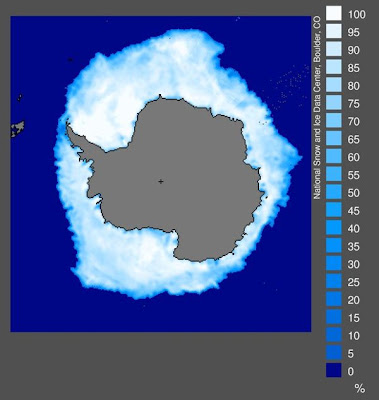Click the gray South America tip landmass
Viewport: 379px width, 400px height.
17,129
